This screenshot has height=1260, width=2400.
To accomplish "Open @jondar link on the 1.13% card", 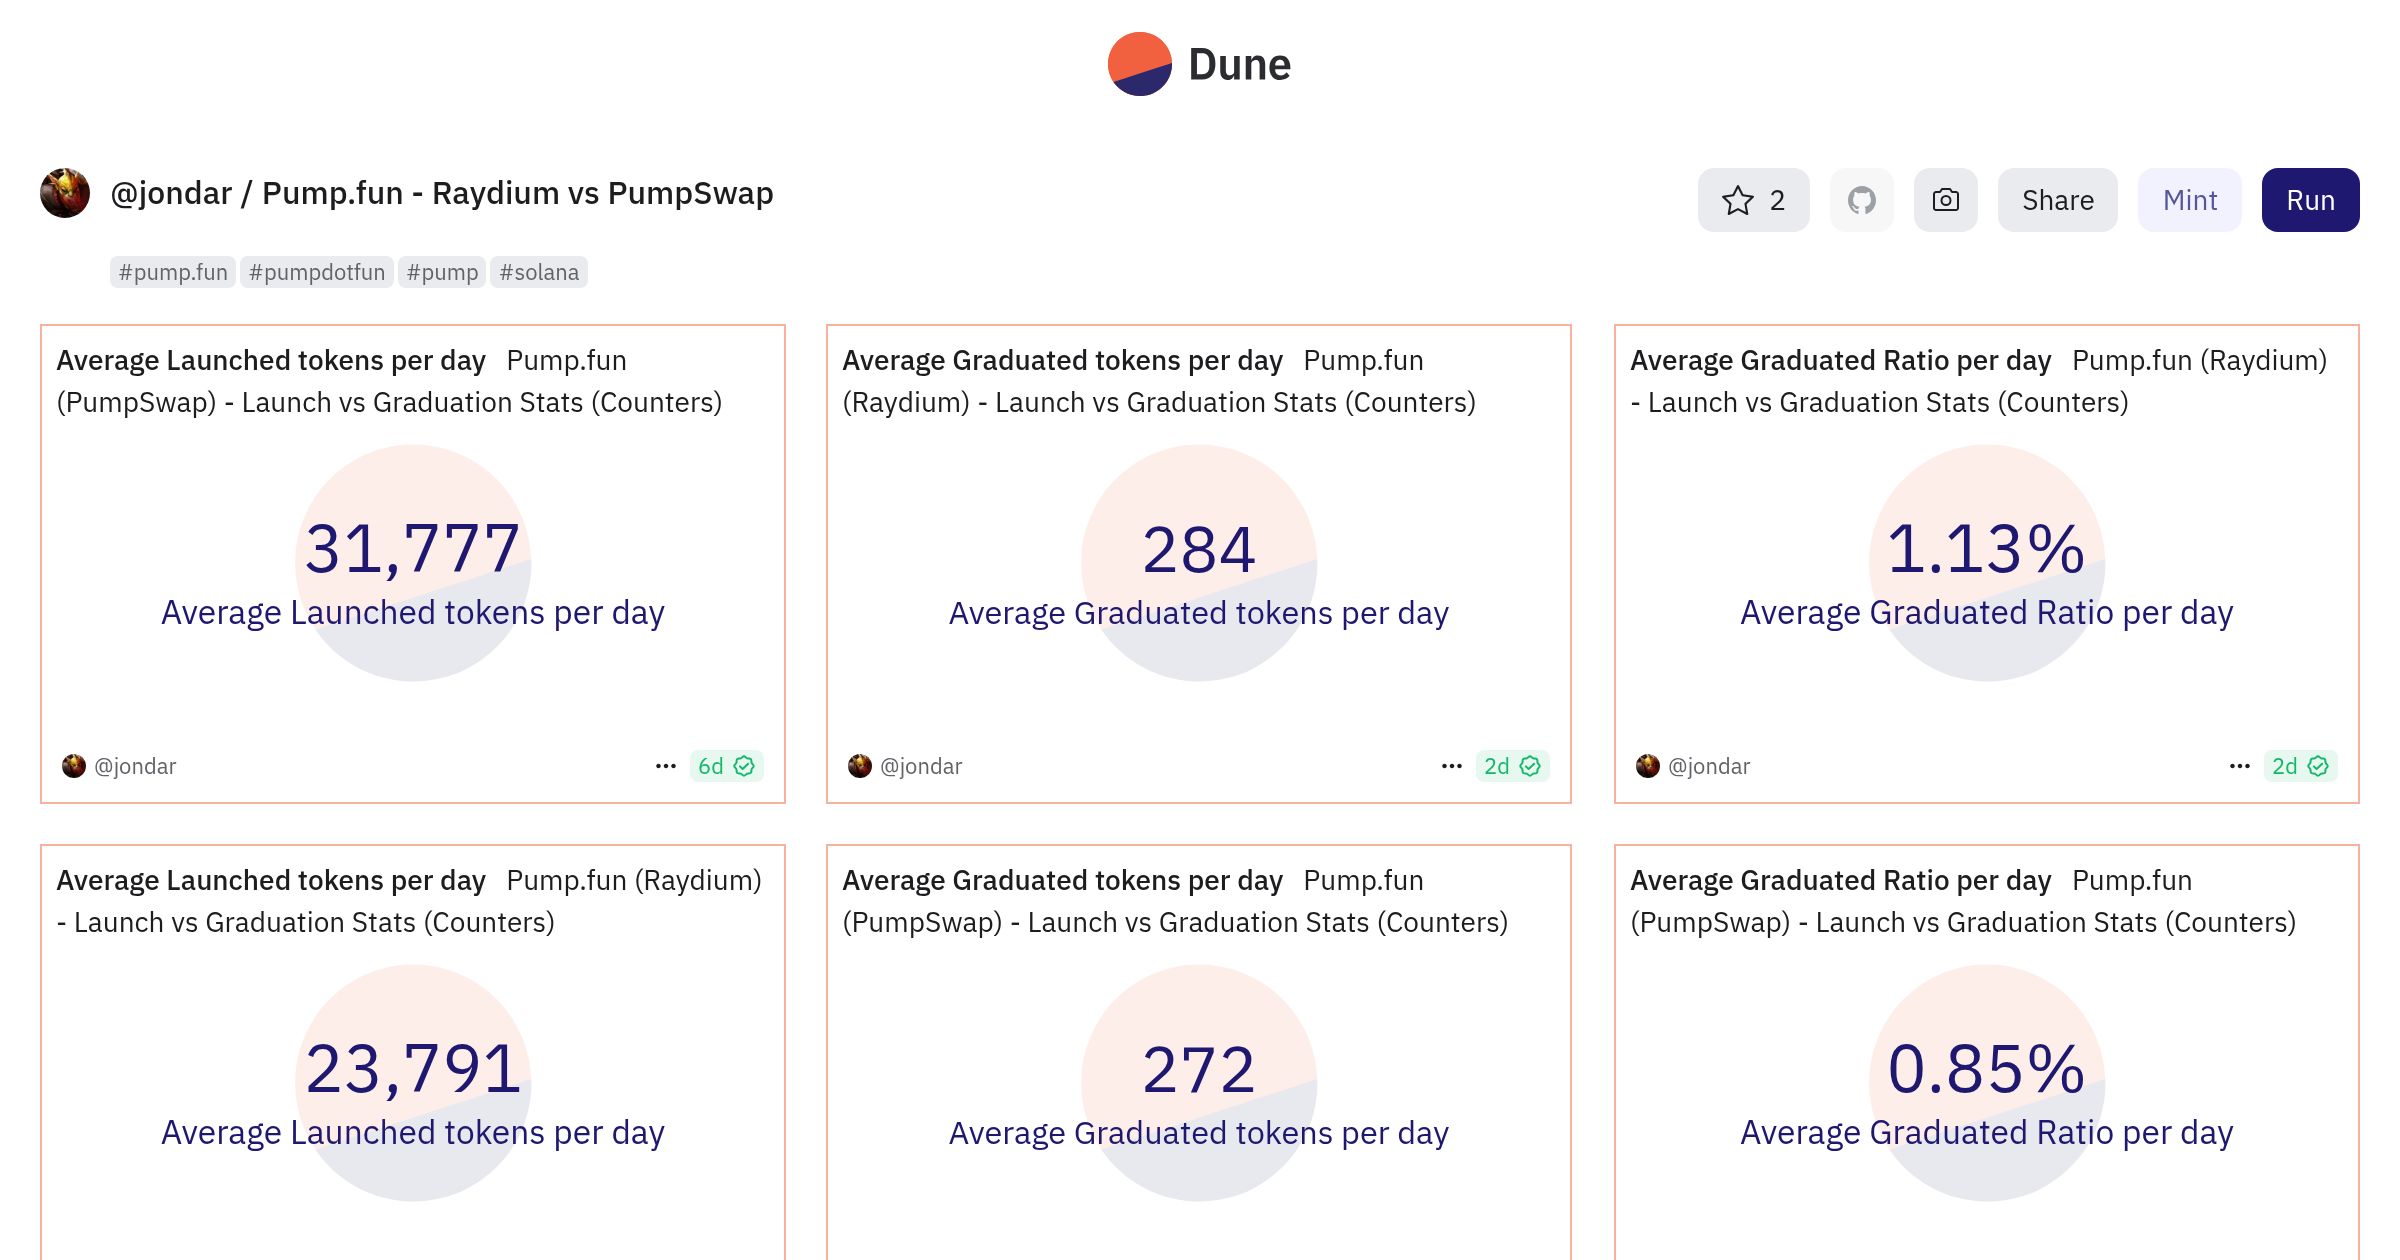I will (1709, 766).
